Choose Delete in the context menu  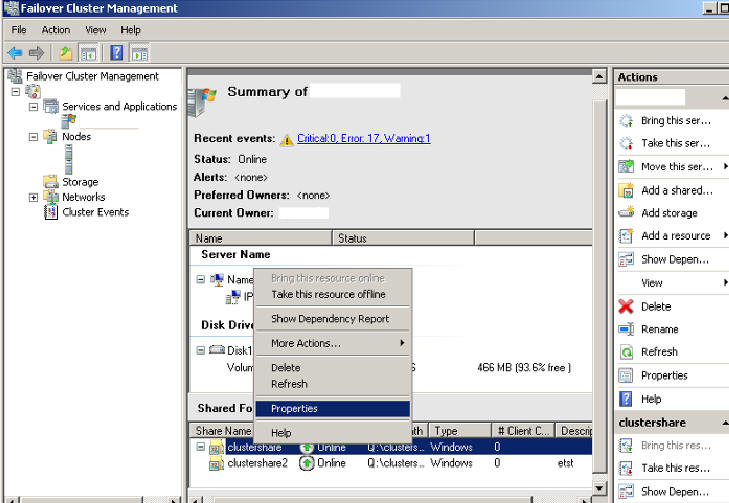[332, 367]
